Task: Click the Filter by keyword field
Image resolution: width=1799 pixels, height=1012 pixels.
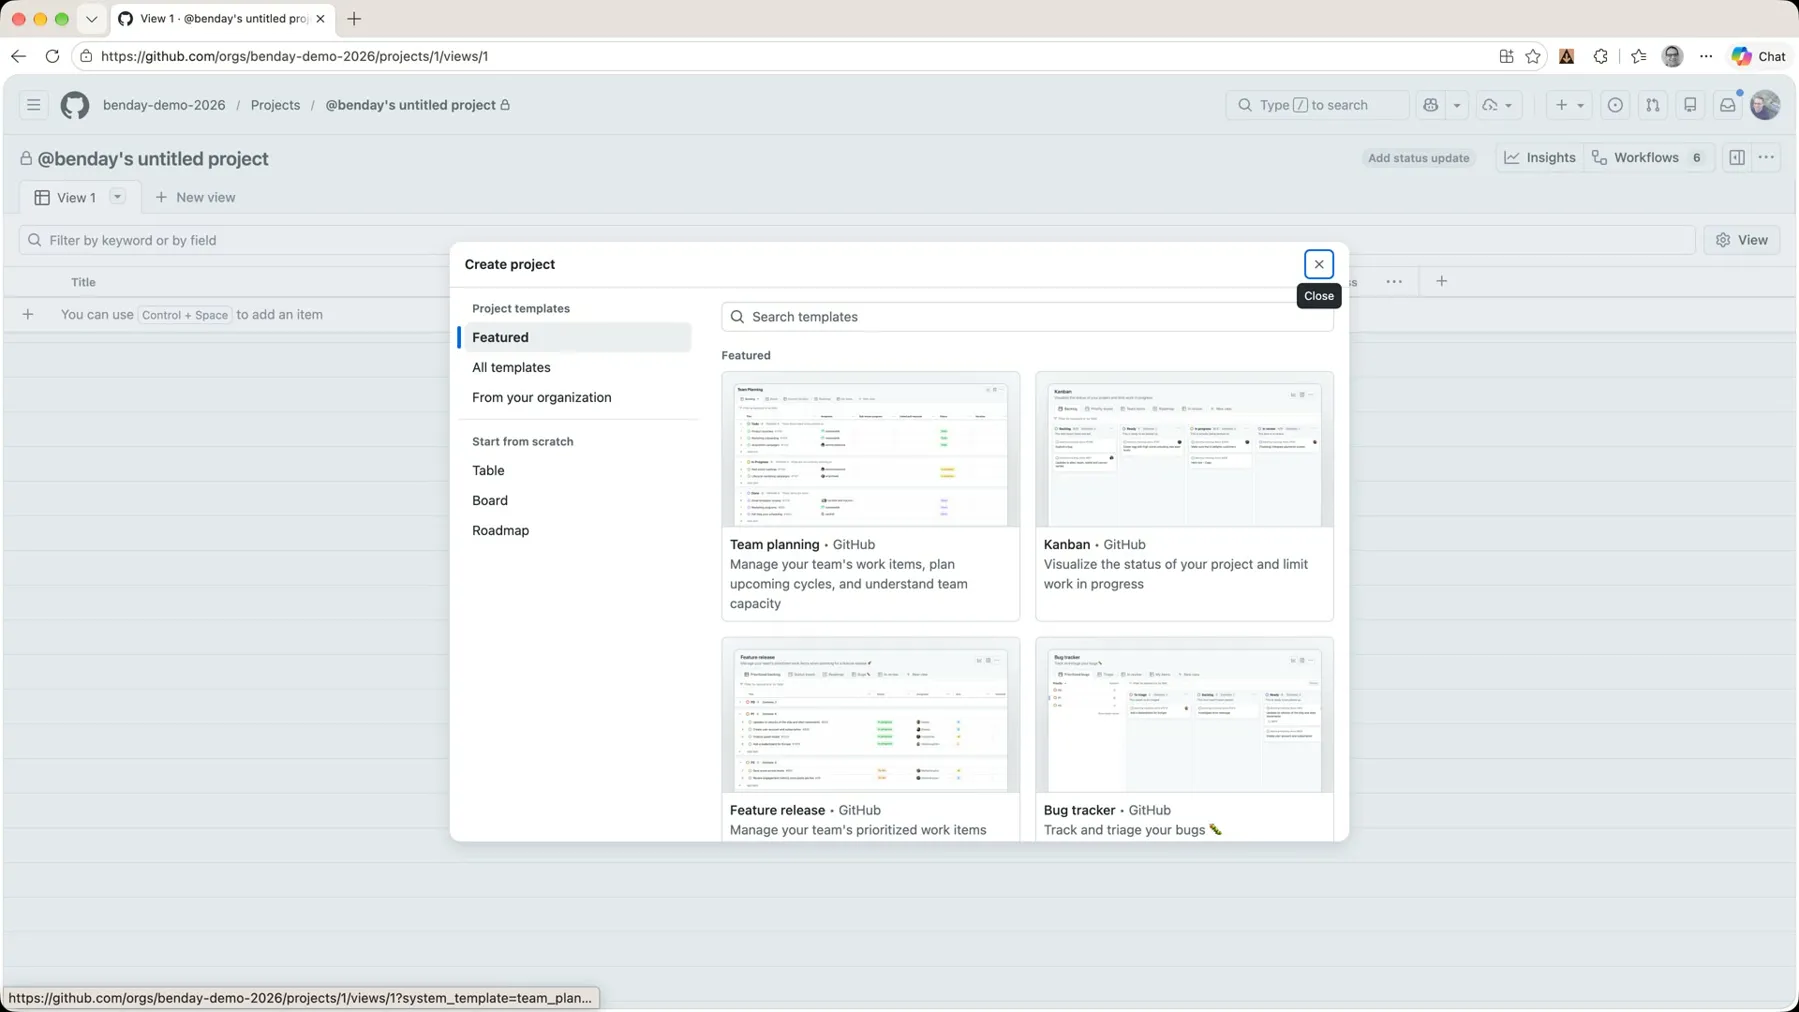Action: pyautogui.click(x=857, y=240)
